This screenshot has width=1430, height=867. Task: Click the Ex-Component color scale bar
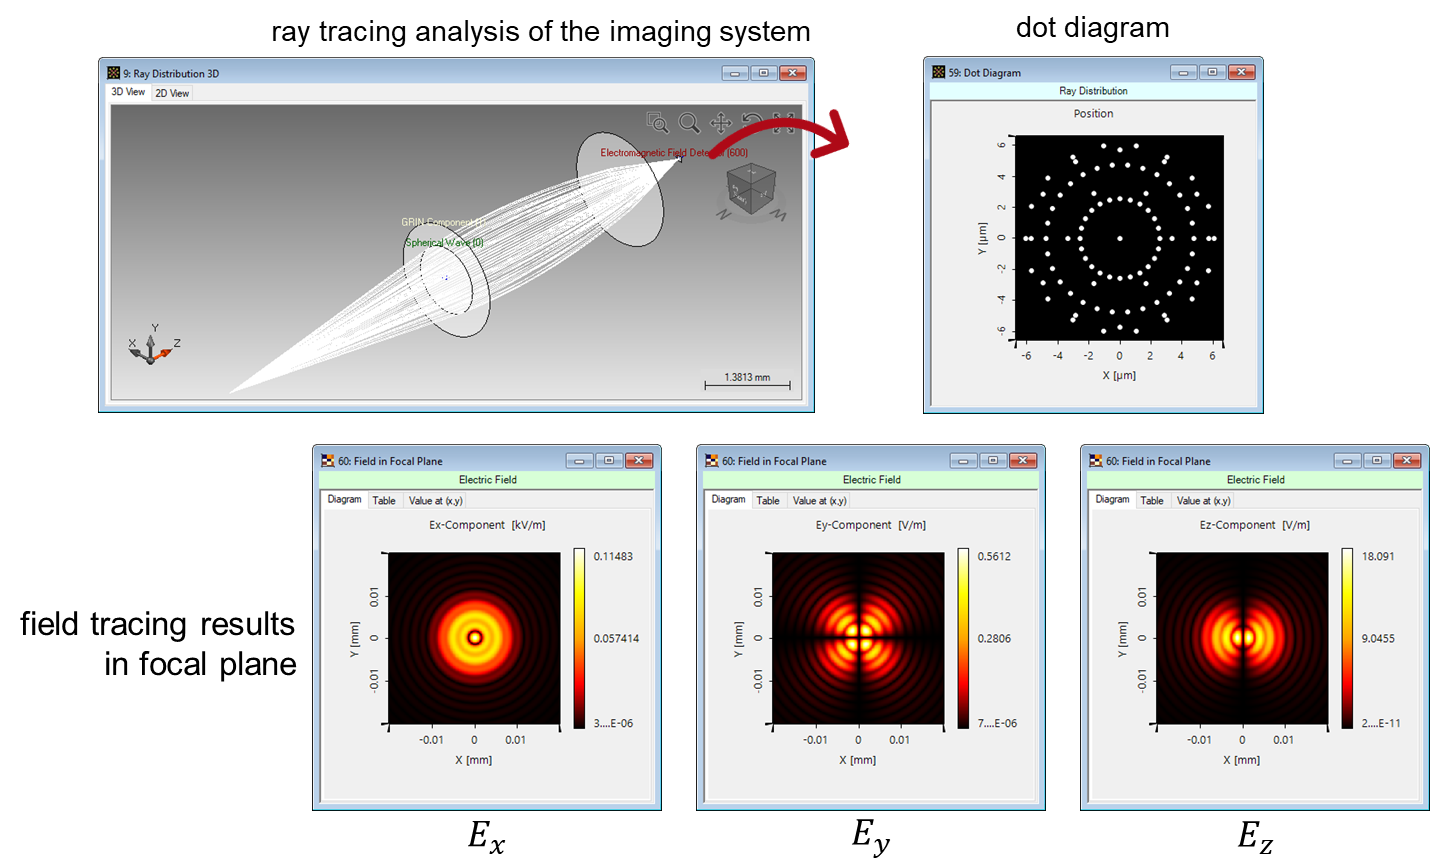click(x=580, y=638)
